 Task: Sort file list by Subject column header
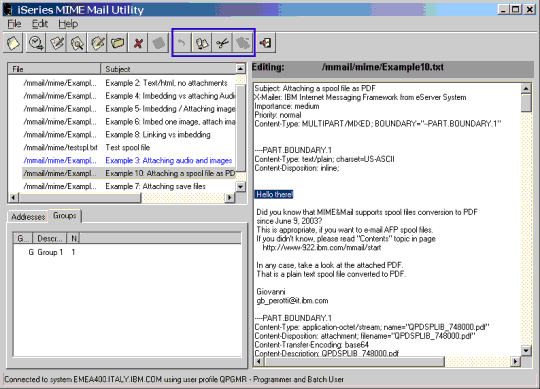tap(168, 69)
